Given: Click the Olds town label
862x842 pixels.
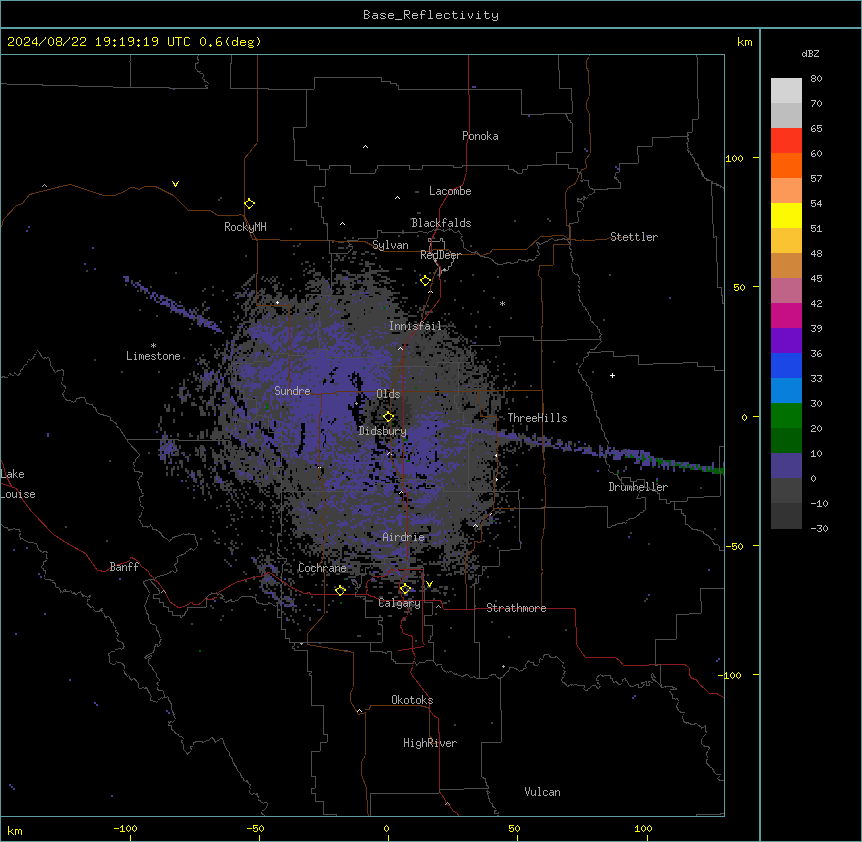Looking at the screenshot, I should click(388, 394).
